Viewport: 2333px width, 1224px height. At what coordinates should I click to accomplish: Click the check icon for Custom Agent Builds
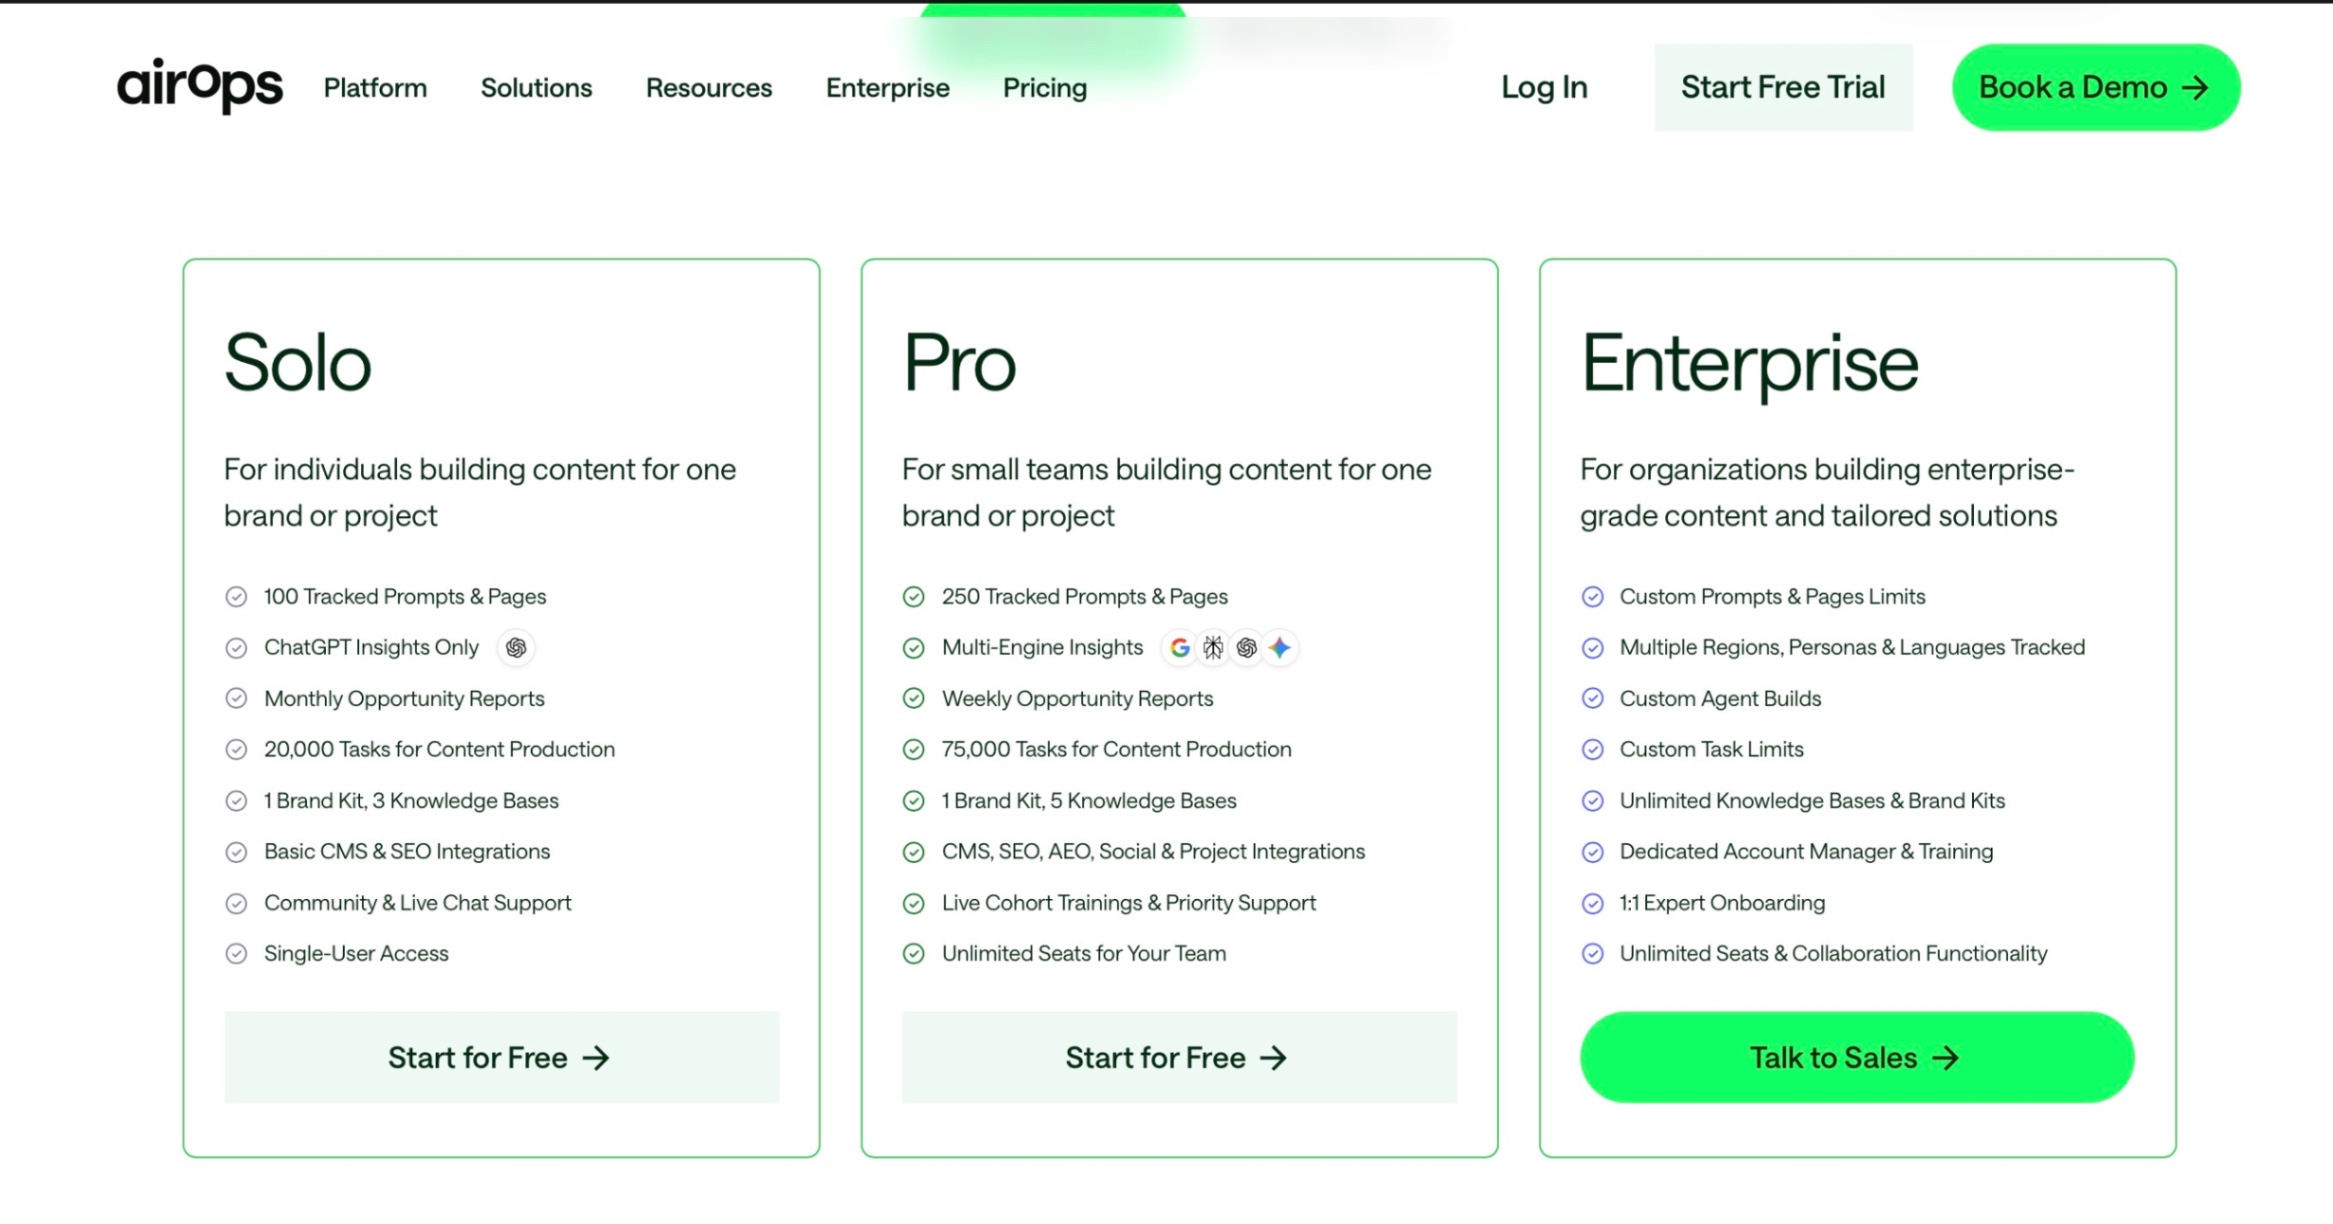pos(1593,699)
